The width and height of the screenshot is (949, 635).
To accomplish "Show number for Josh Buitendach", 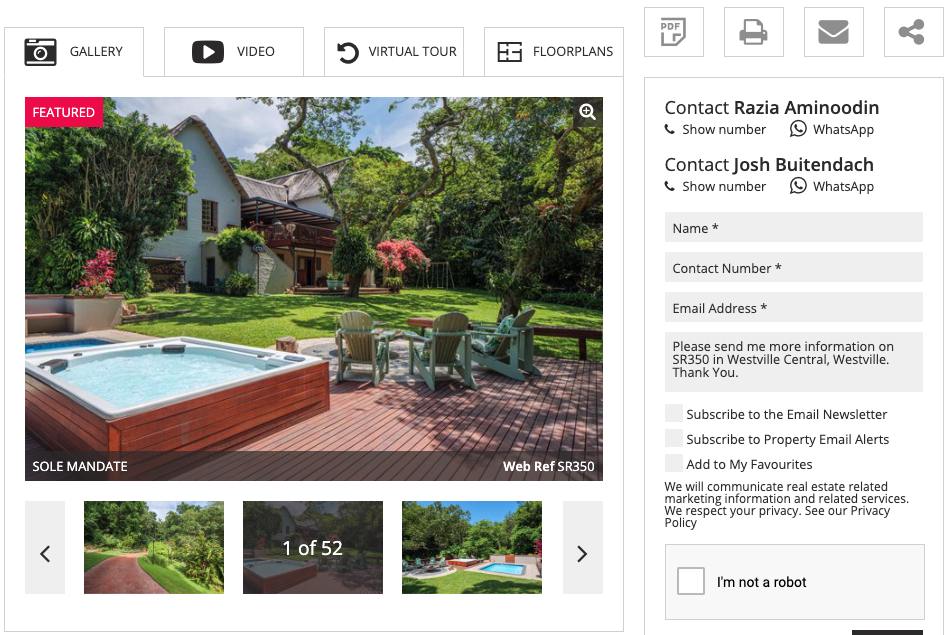I will [x=715, y=186].
